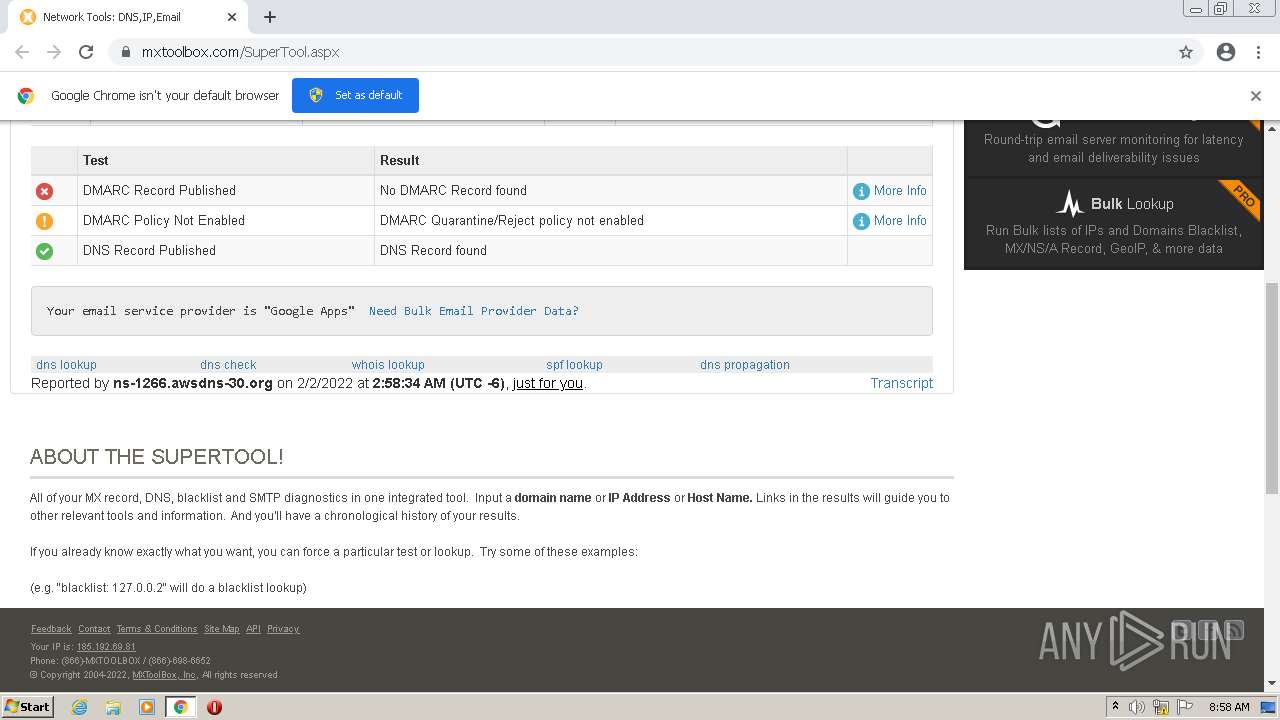
Task: Open the Site Map footer link
Action: pos(221,629)
